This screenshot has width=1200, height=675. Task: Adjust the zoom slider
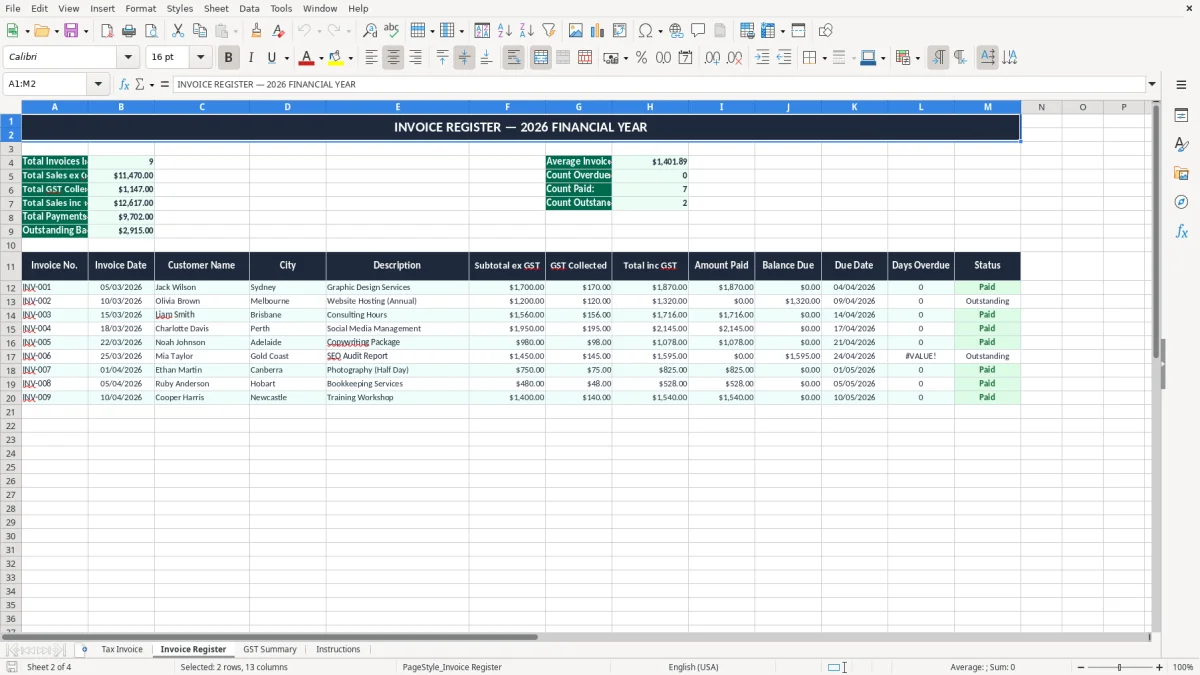coord(1119,667)
